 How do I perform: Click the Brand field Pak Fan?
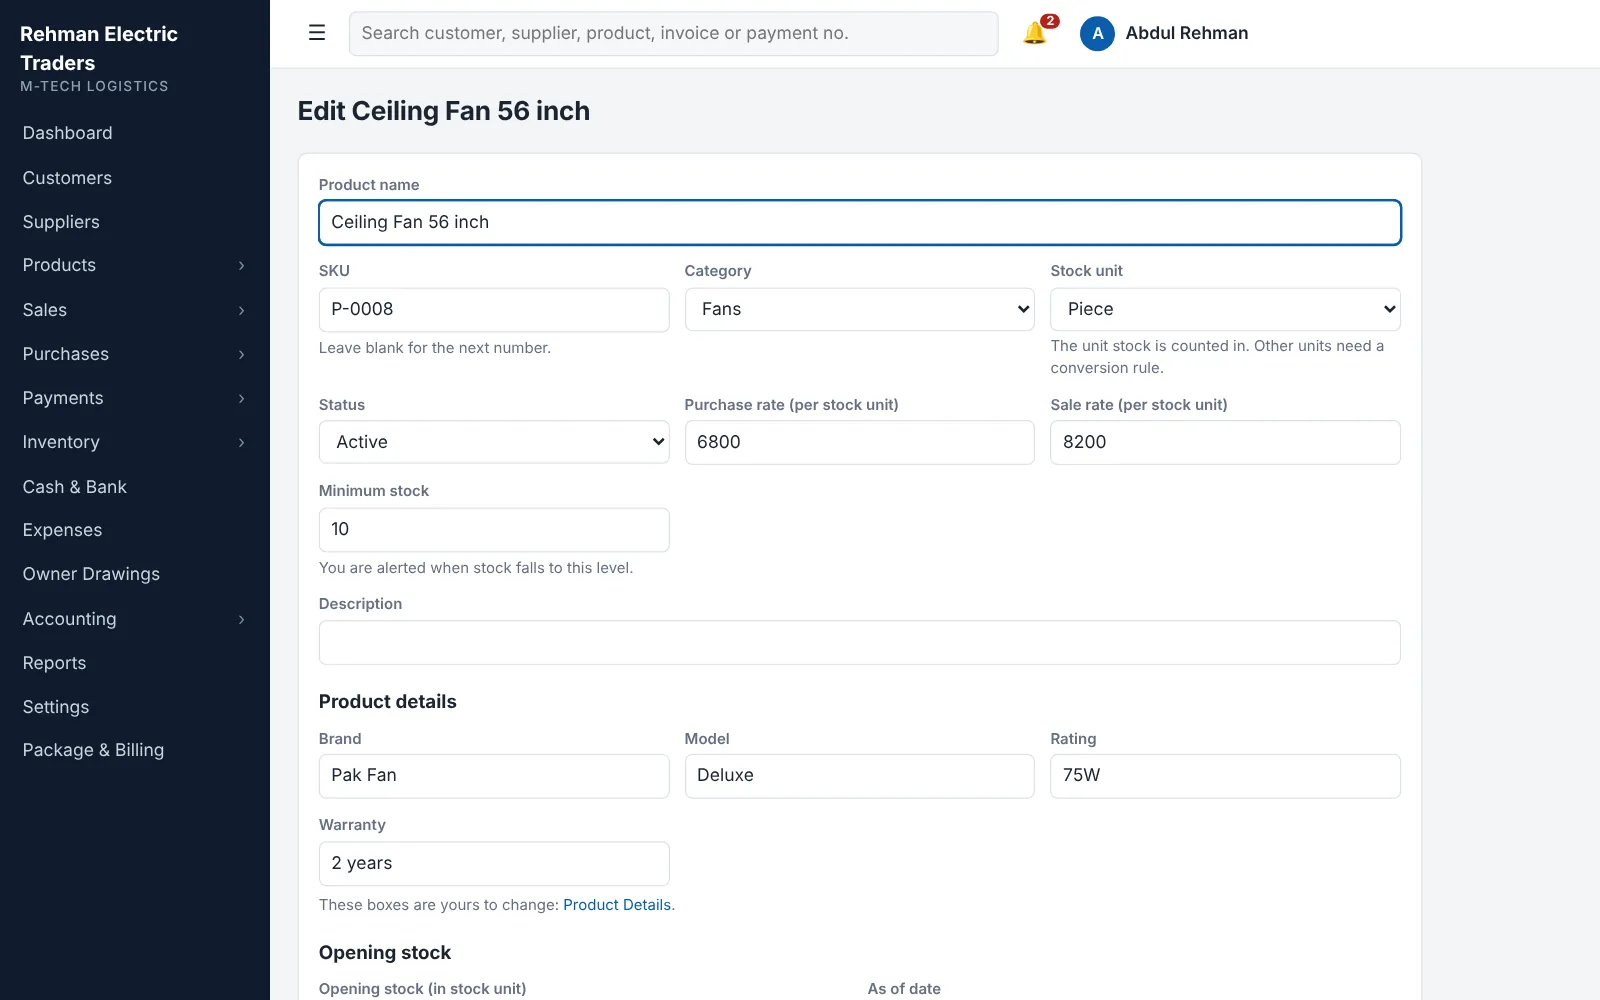(494, 776)
